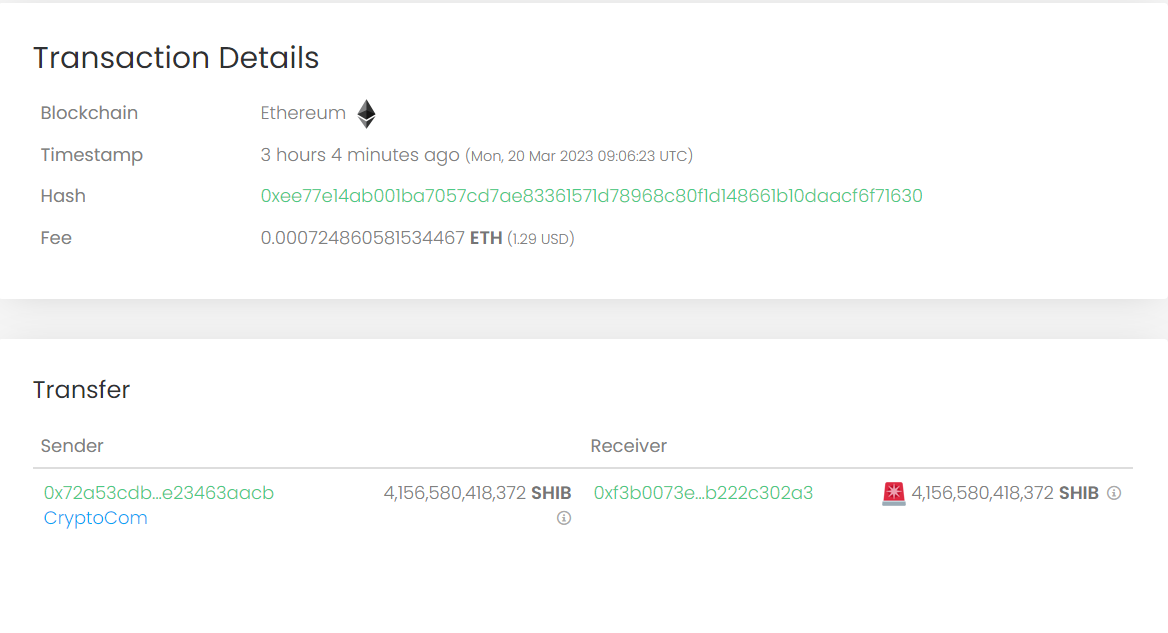Click the Ethereum diamond logo icon
The width and height of the screenshot is (1168, 633).
tap(367, 114)
